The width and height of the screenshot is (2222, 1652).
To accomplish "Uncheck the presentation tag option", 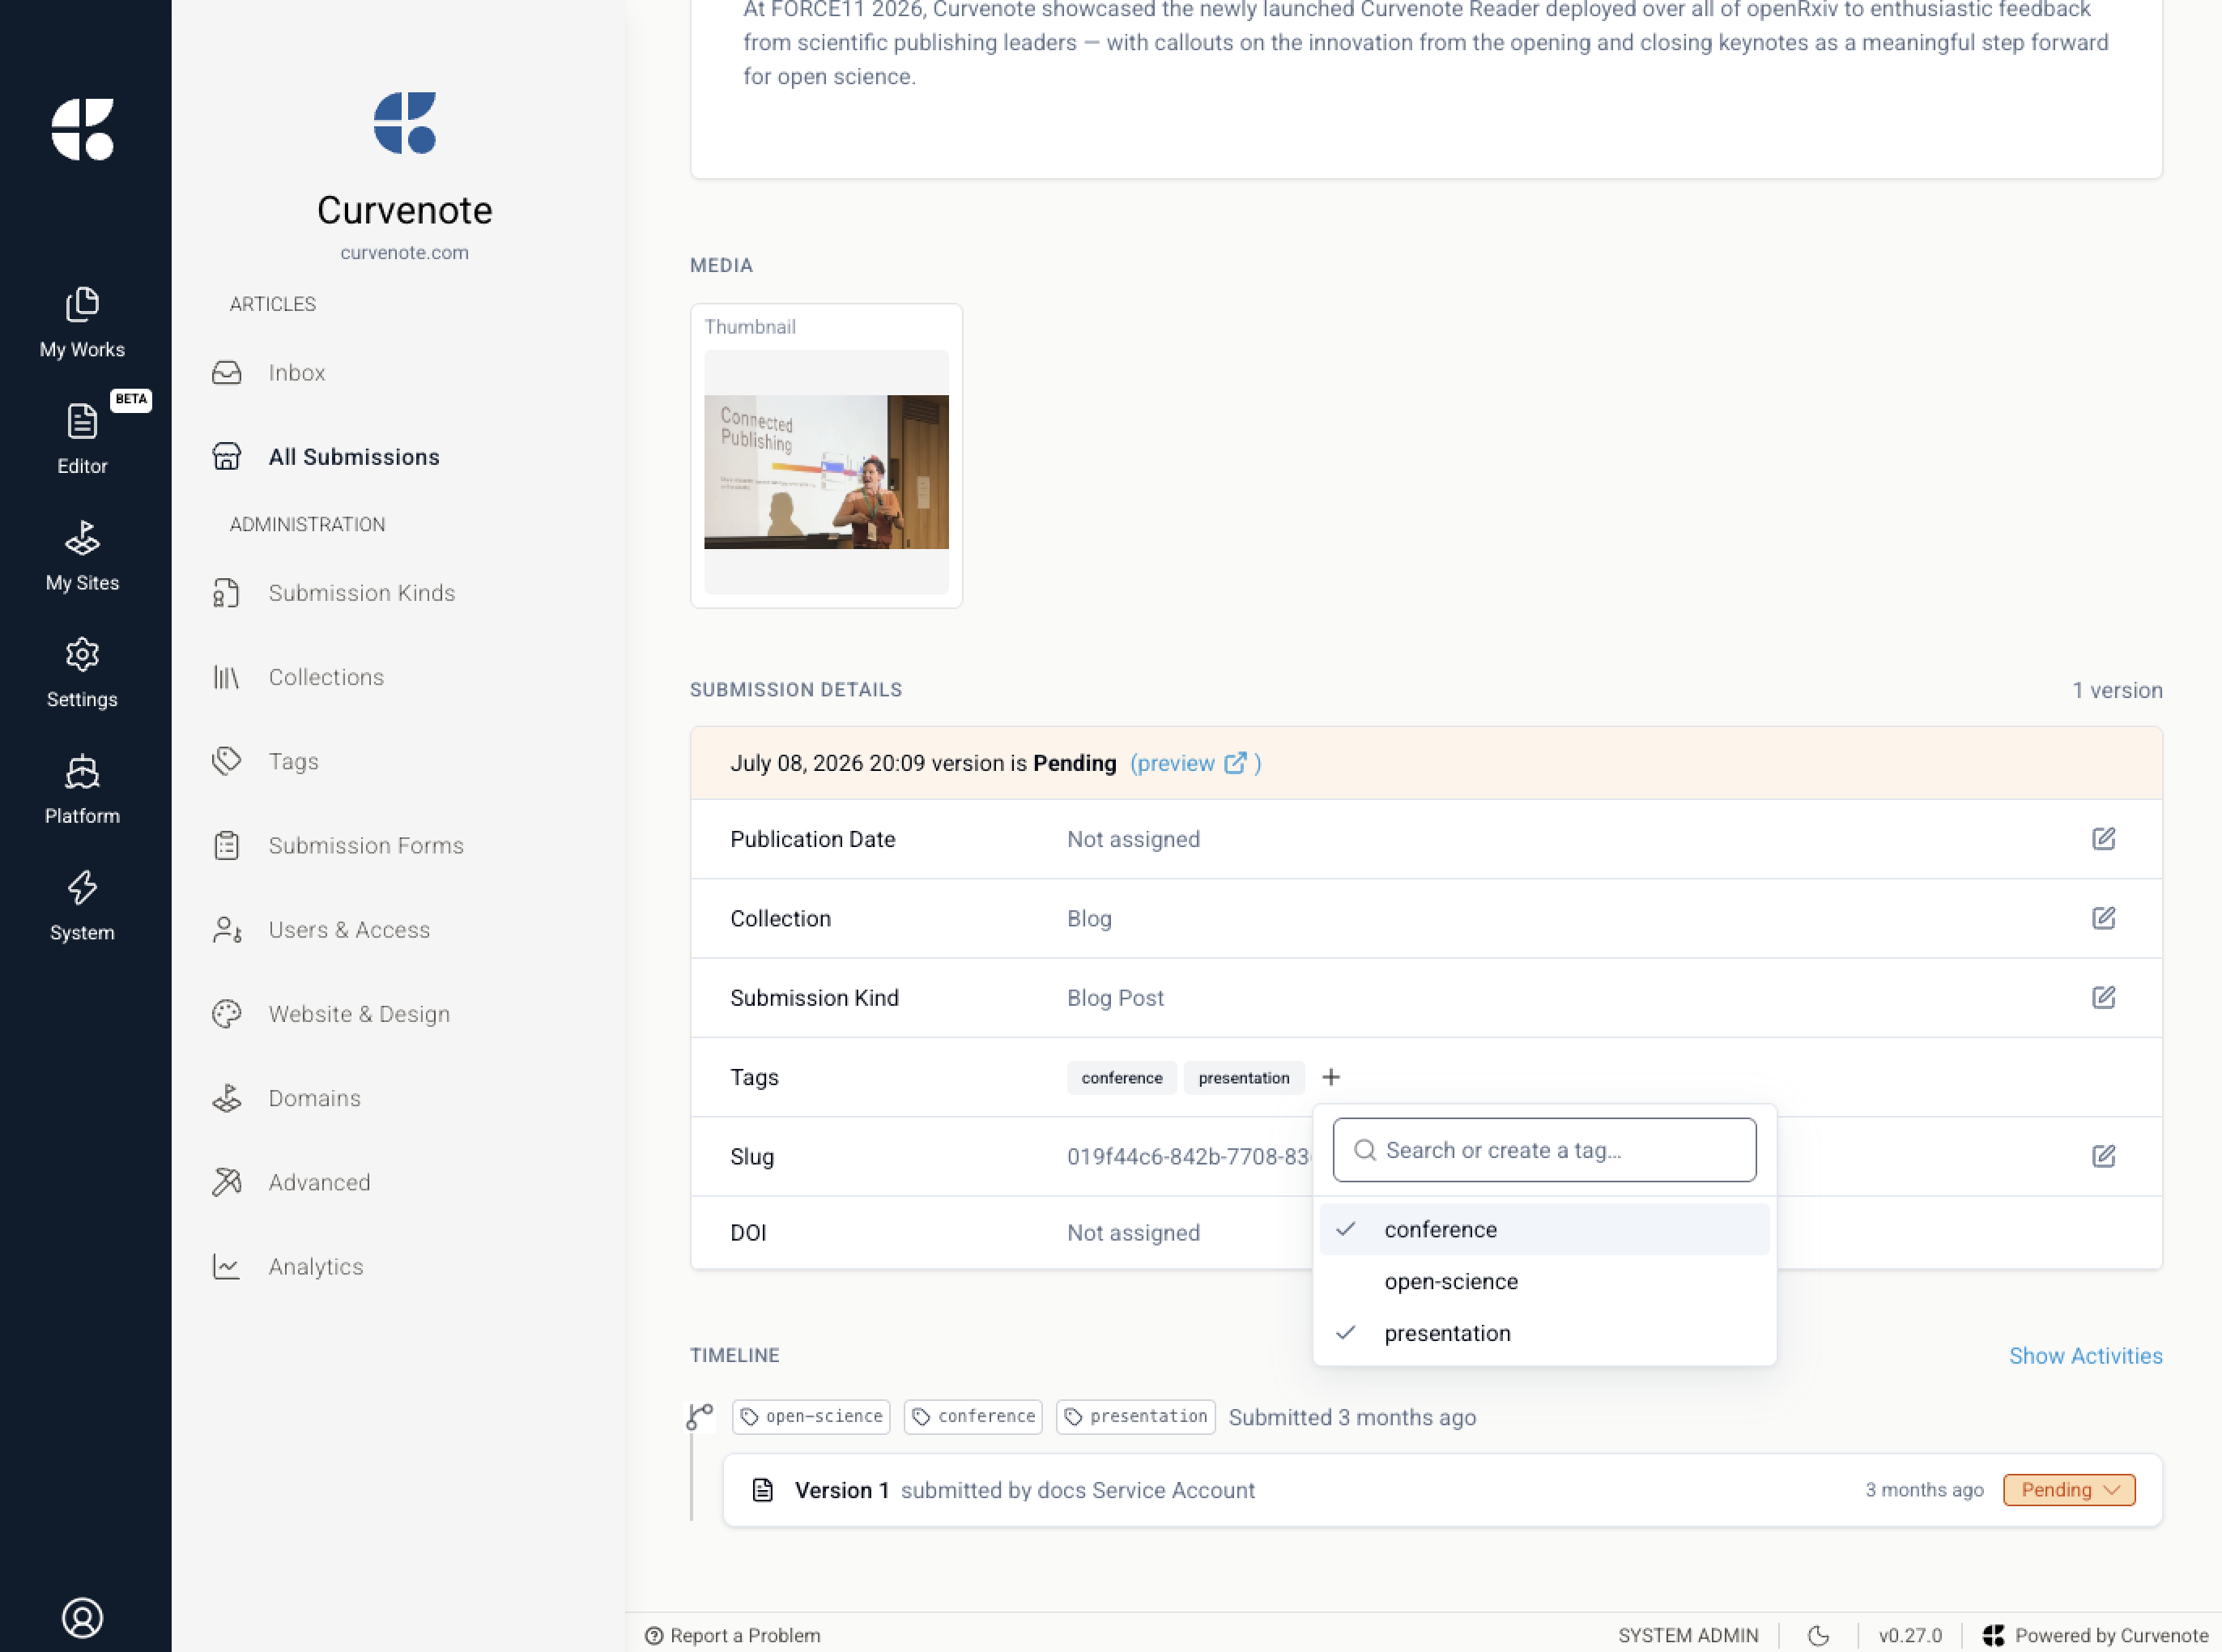I will (x=1543, y=1333).
